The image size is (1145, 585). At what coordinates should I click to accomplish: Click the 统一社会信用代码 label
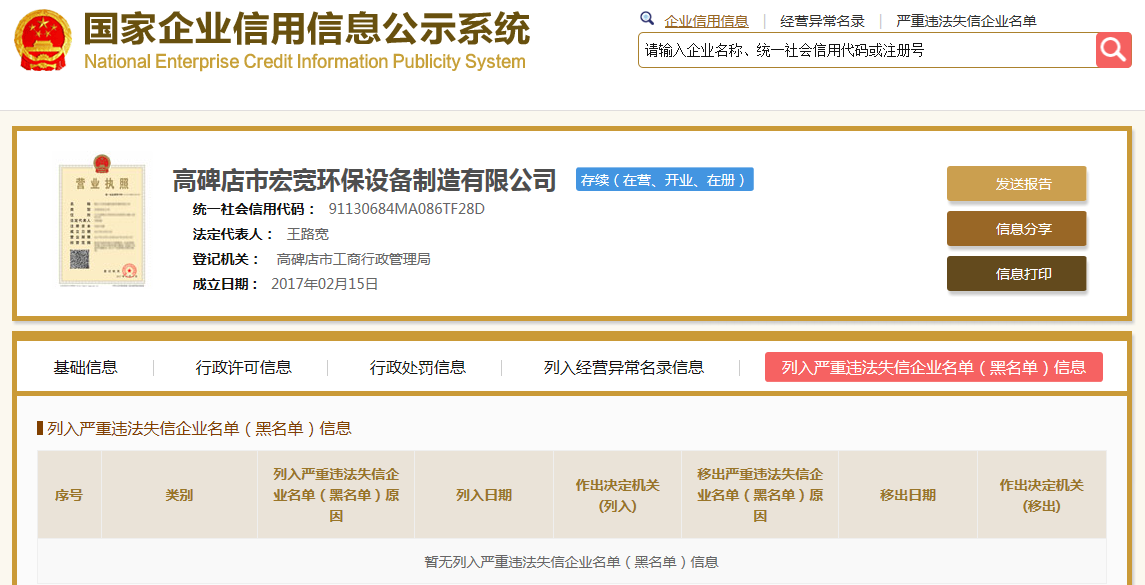click(x=255, y=210)
